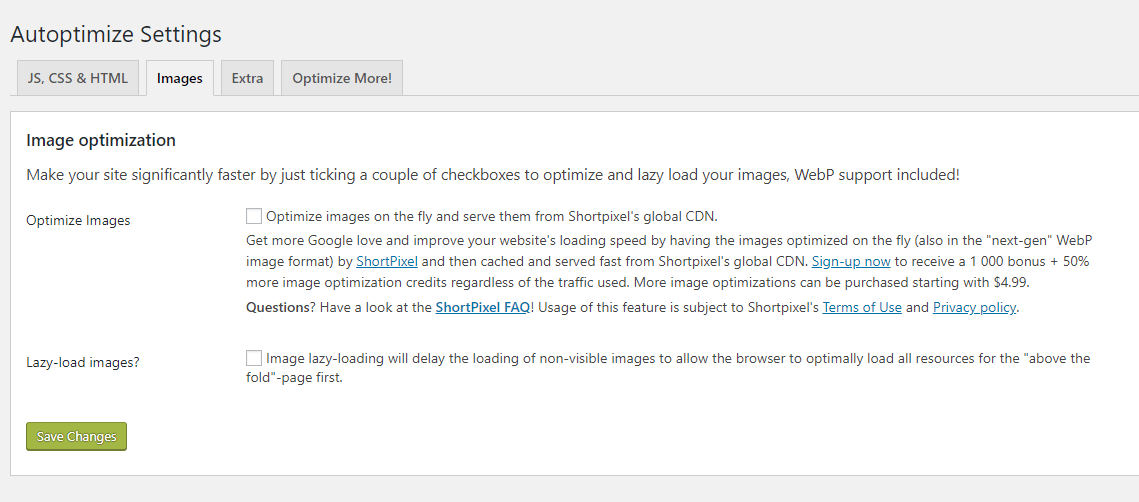Select the Images tab
1139x502 pixels.
tap(180, 78)
